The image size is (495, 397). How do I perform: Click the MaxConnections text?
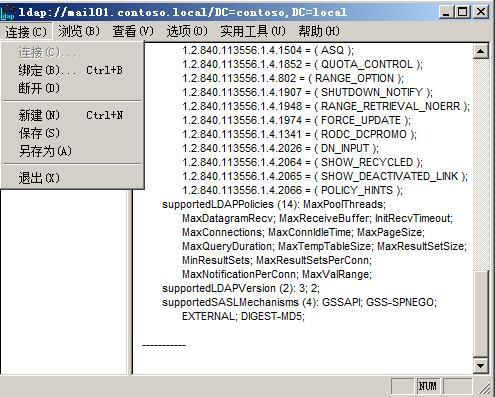[223, 232]
